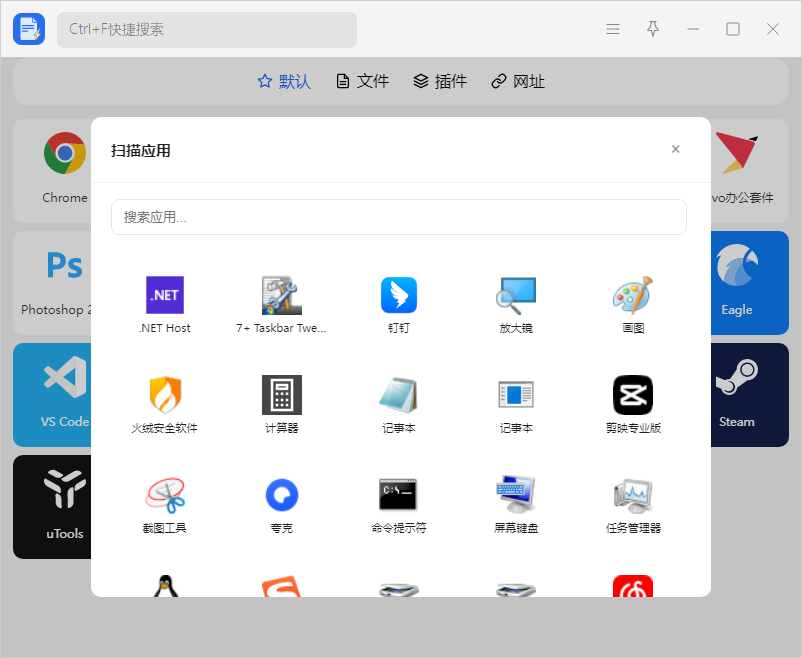Pick the 命令提示符 command prompt icon
Image resolution: width=802 pixels, height=658 pixels.
(398, 494)
